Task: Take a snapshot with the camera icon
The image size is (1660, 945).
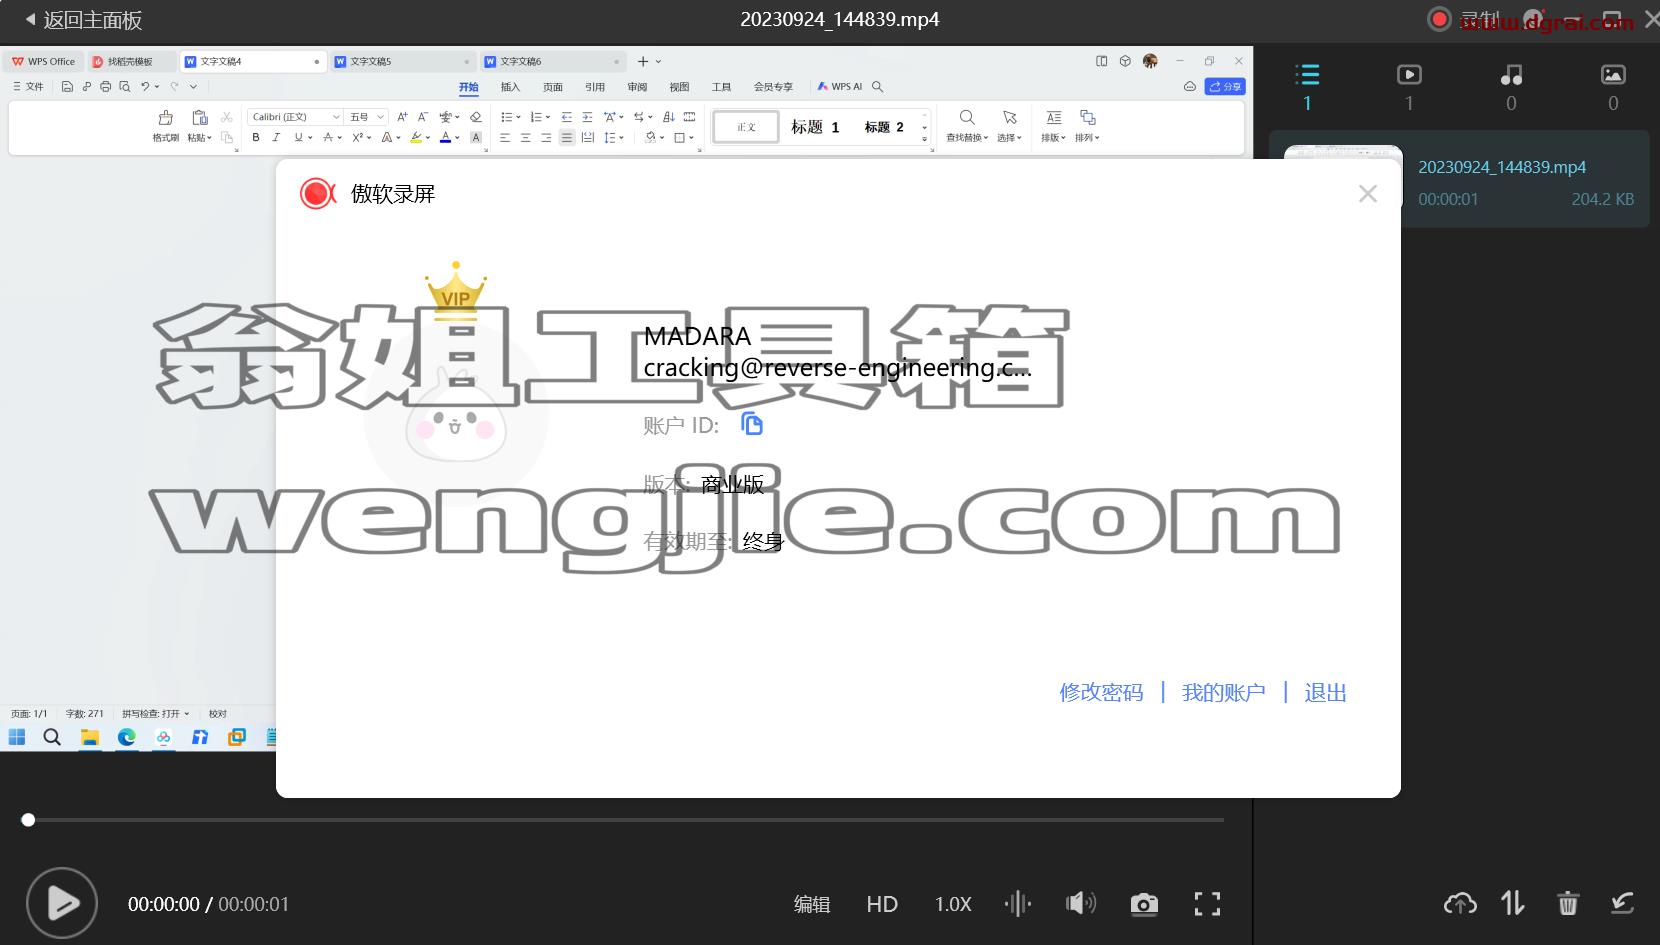Action: pos(1144,905)
